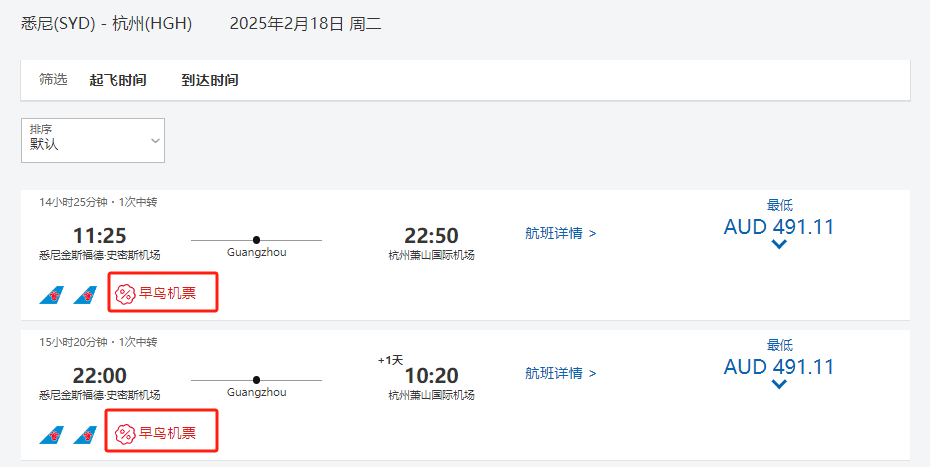930x467 pixels.
Task: Click the 22:50 arrival time
Action: [431, 236]
